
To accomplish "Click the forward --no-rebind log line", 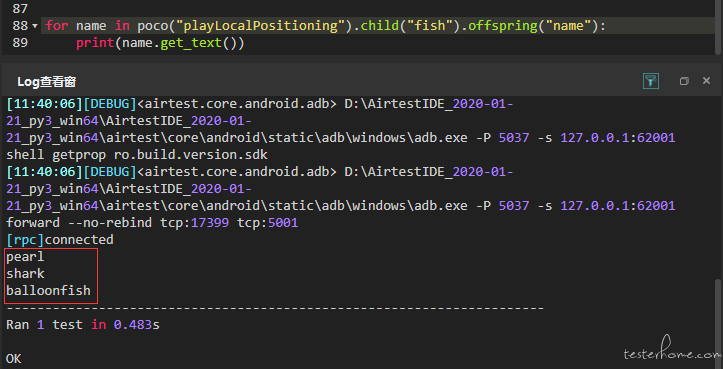I will [152, 223].
